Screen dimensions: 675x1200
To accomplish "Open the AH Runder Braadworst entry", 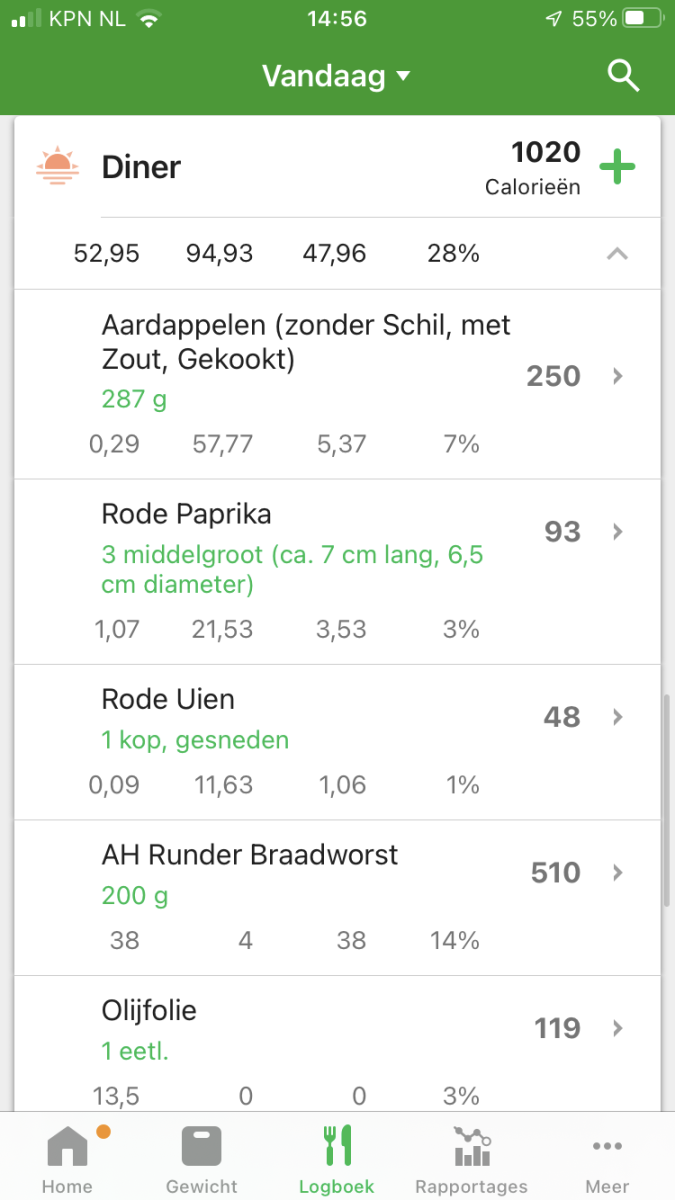I will pyautogui.click(x=250, y=855).
